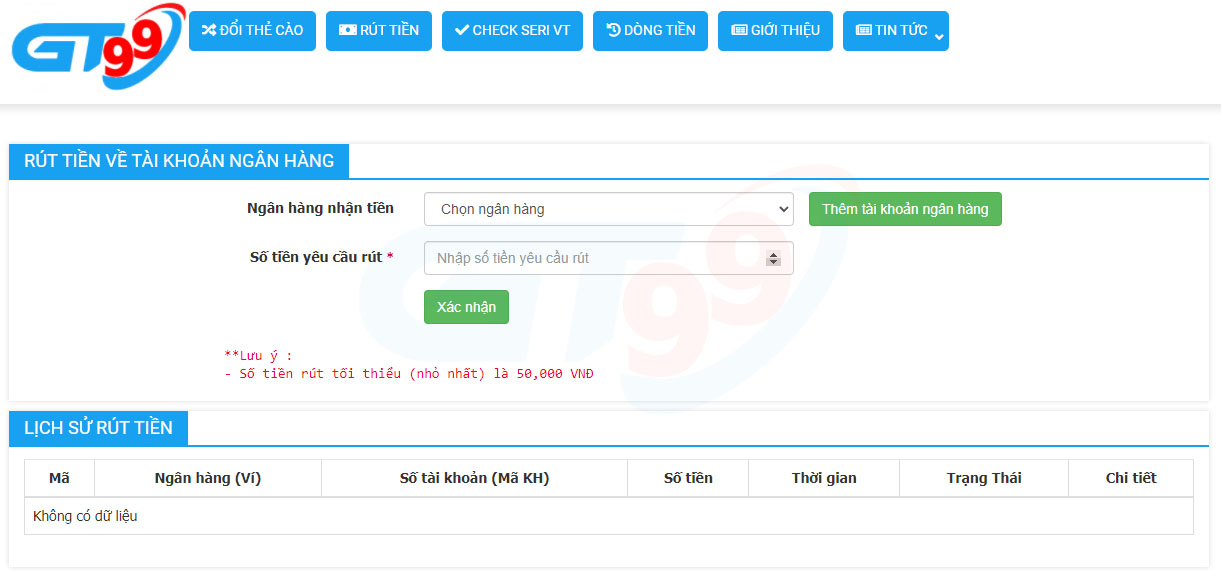The width and height of the screenshot is (1221, 580).
Task: Click the Số tiền yêu cầu rút label
Action: point(321,257)
